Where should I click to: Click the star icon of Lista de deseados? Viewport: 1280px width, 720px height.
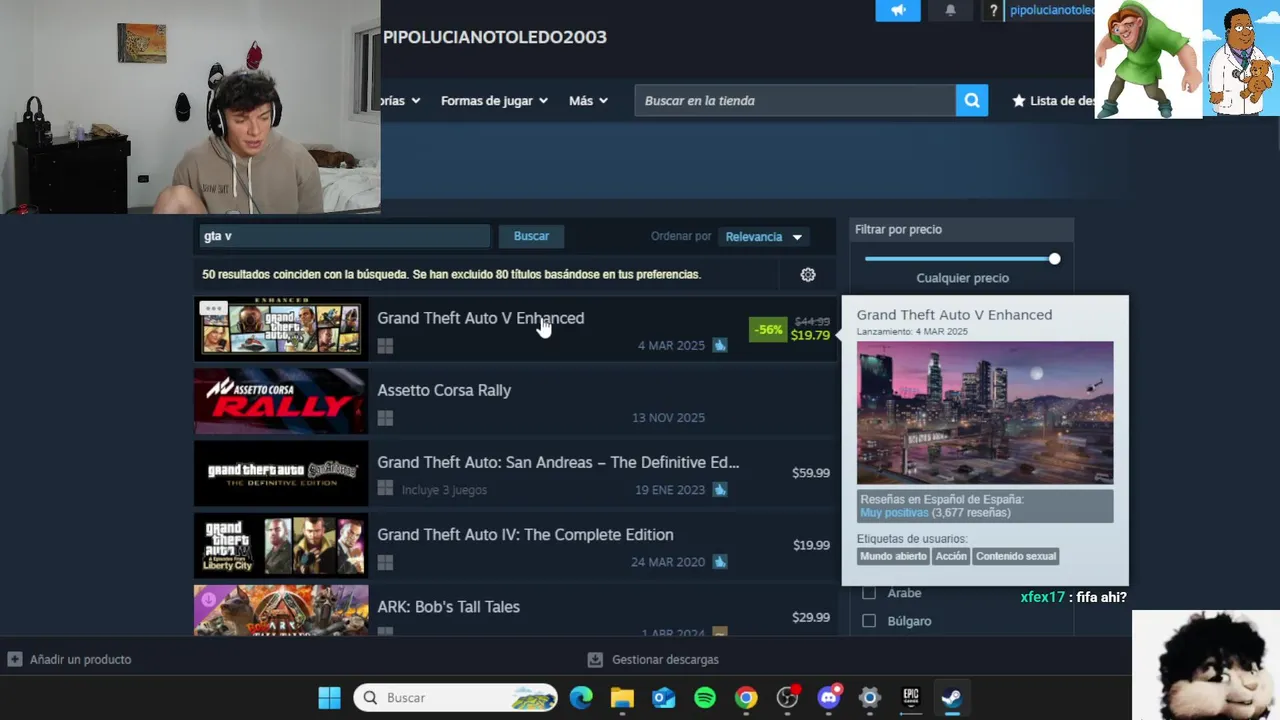[1019, 101]
